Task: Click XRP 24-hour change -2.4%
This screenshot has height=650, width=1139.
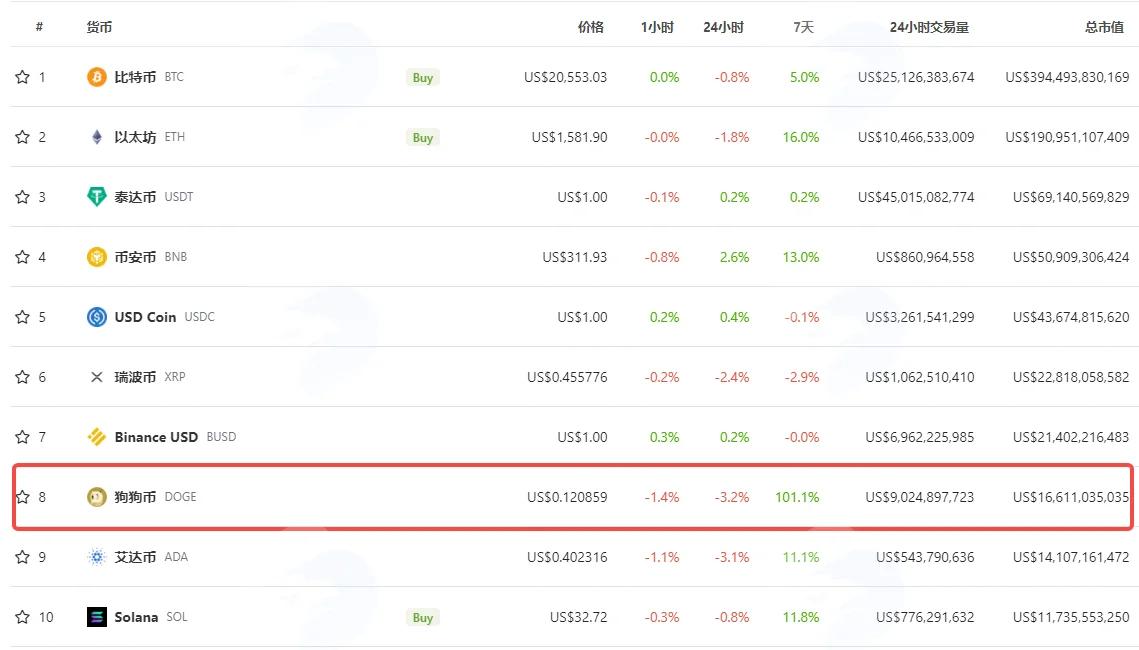Action: click(731, 377)
